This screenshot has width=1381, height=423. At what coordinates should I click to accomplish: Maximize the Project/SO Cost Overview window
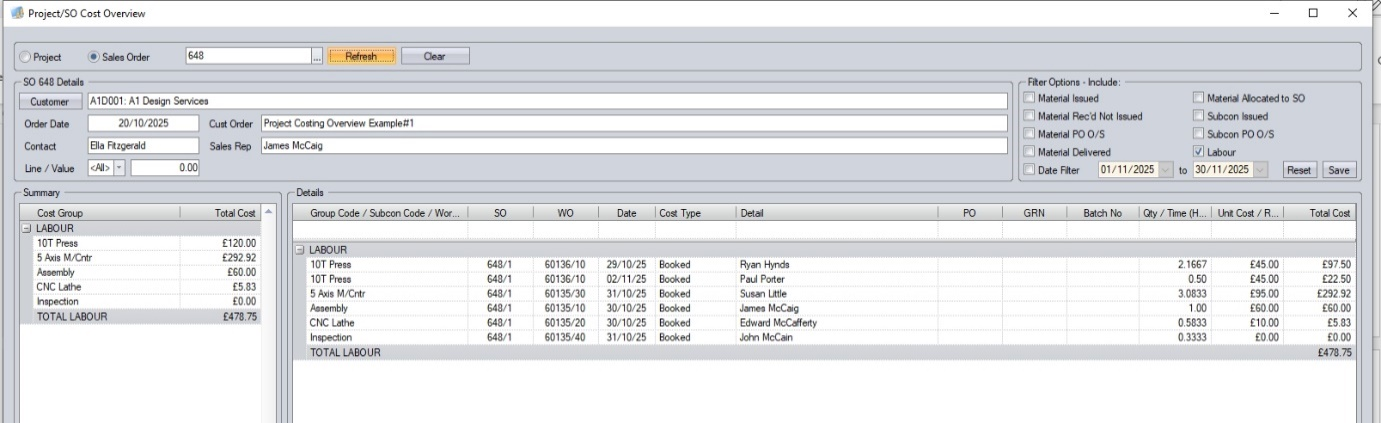[1313, 13]
